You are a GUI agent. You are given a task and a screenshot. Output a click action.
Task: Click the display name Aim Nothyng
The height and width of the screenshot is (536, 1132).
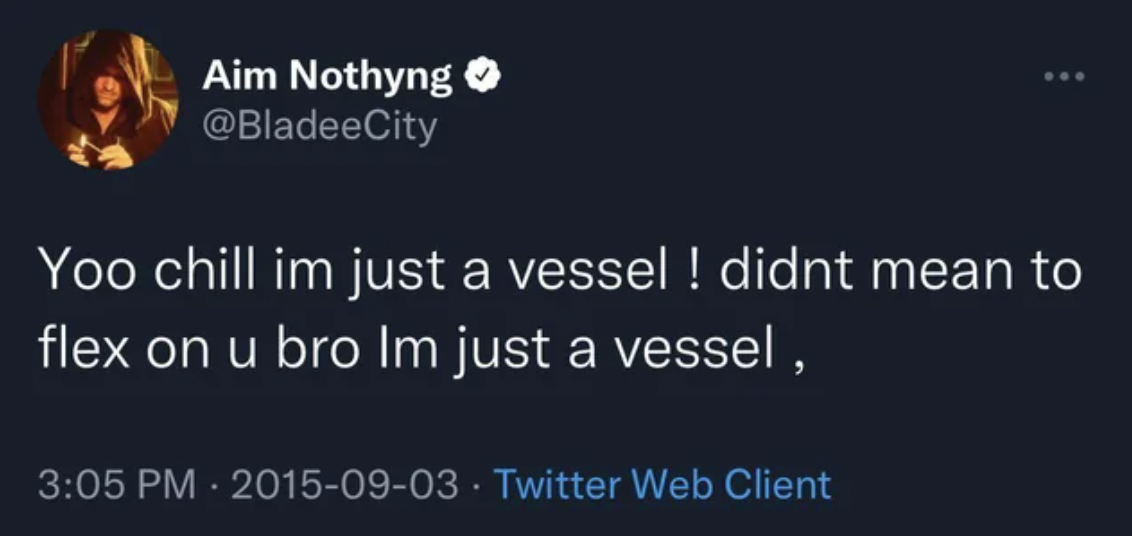tap(327, 76)
